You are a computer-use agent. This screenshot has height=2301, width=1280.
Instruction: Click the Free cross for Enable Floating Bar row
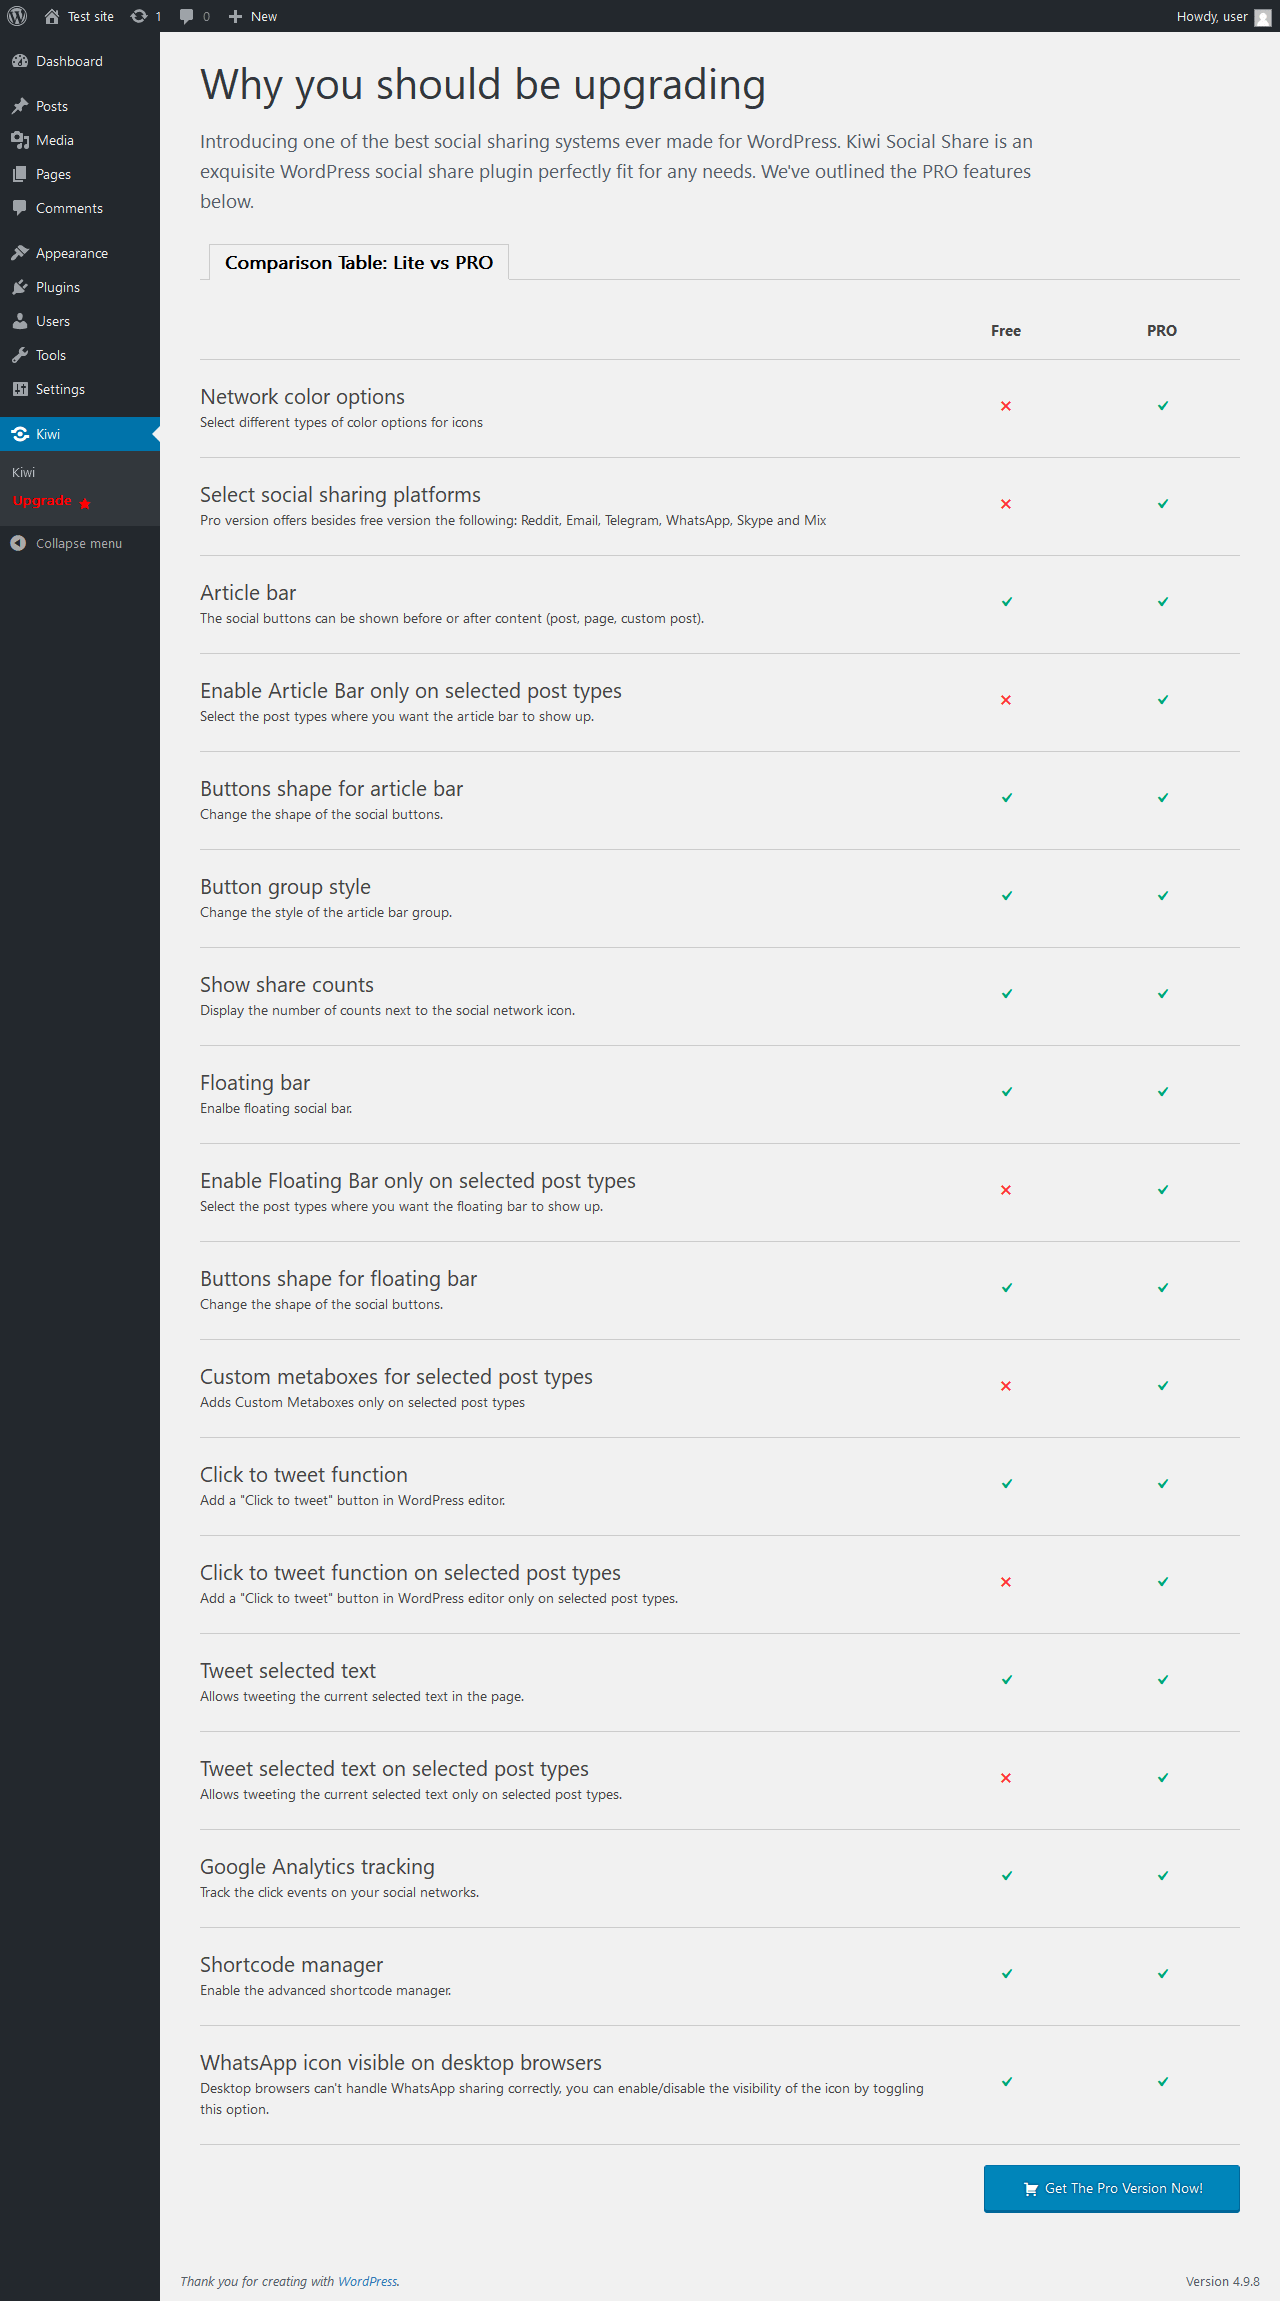pos(1006,1190)
